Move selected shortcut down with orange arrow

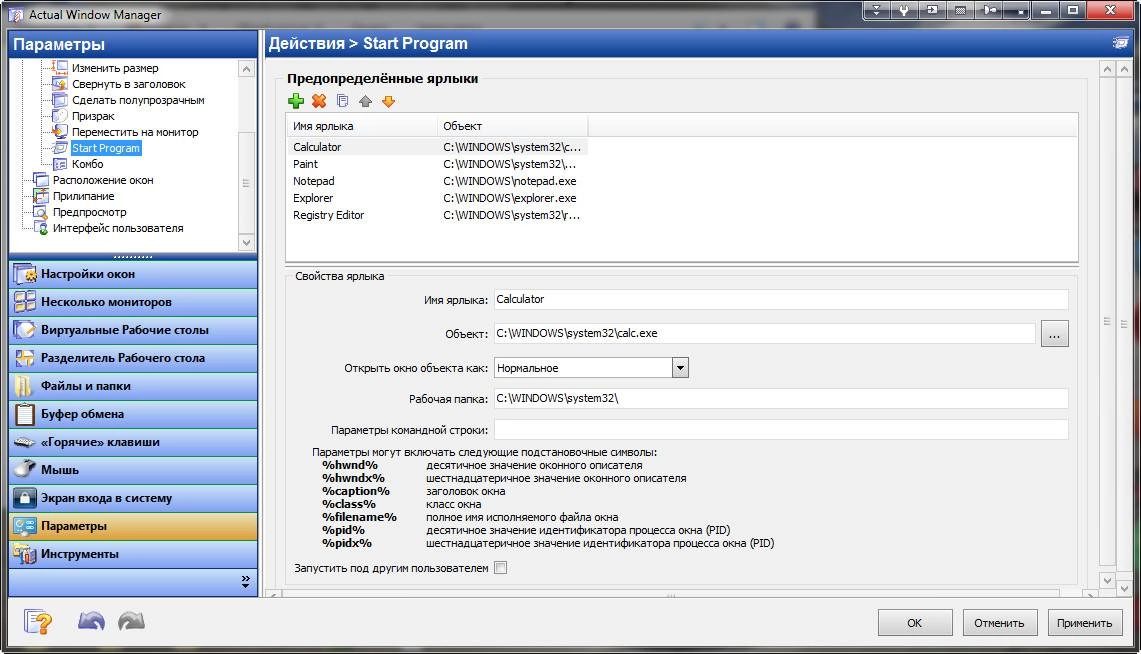pos(389,101)
